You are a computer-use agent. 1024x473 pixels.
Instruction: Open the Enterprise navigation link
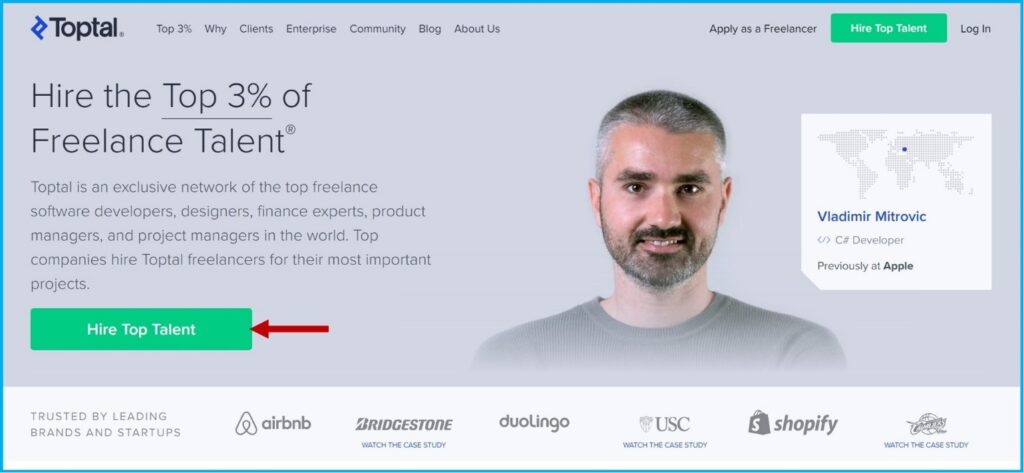[x=311, y=29]
